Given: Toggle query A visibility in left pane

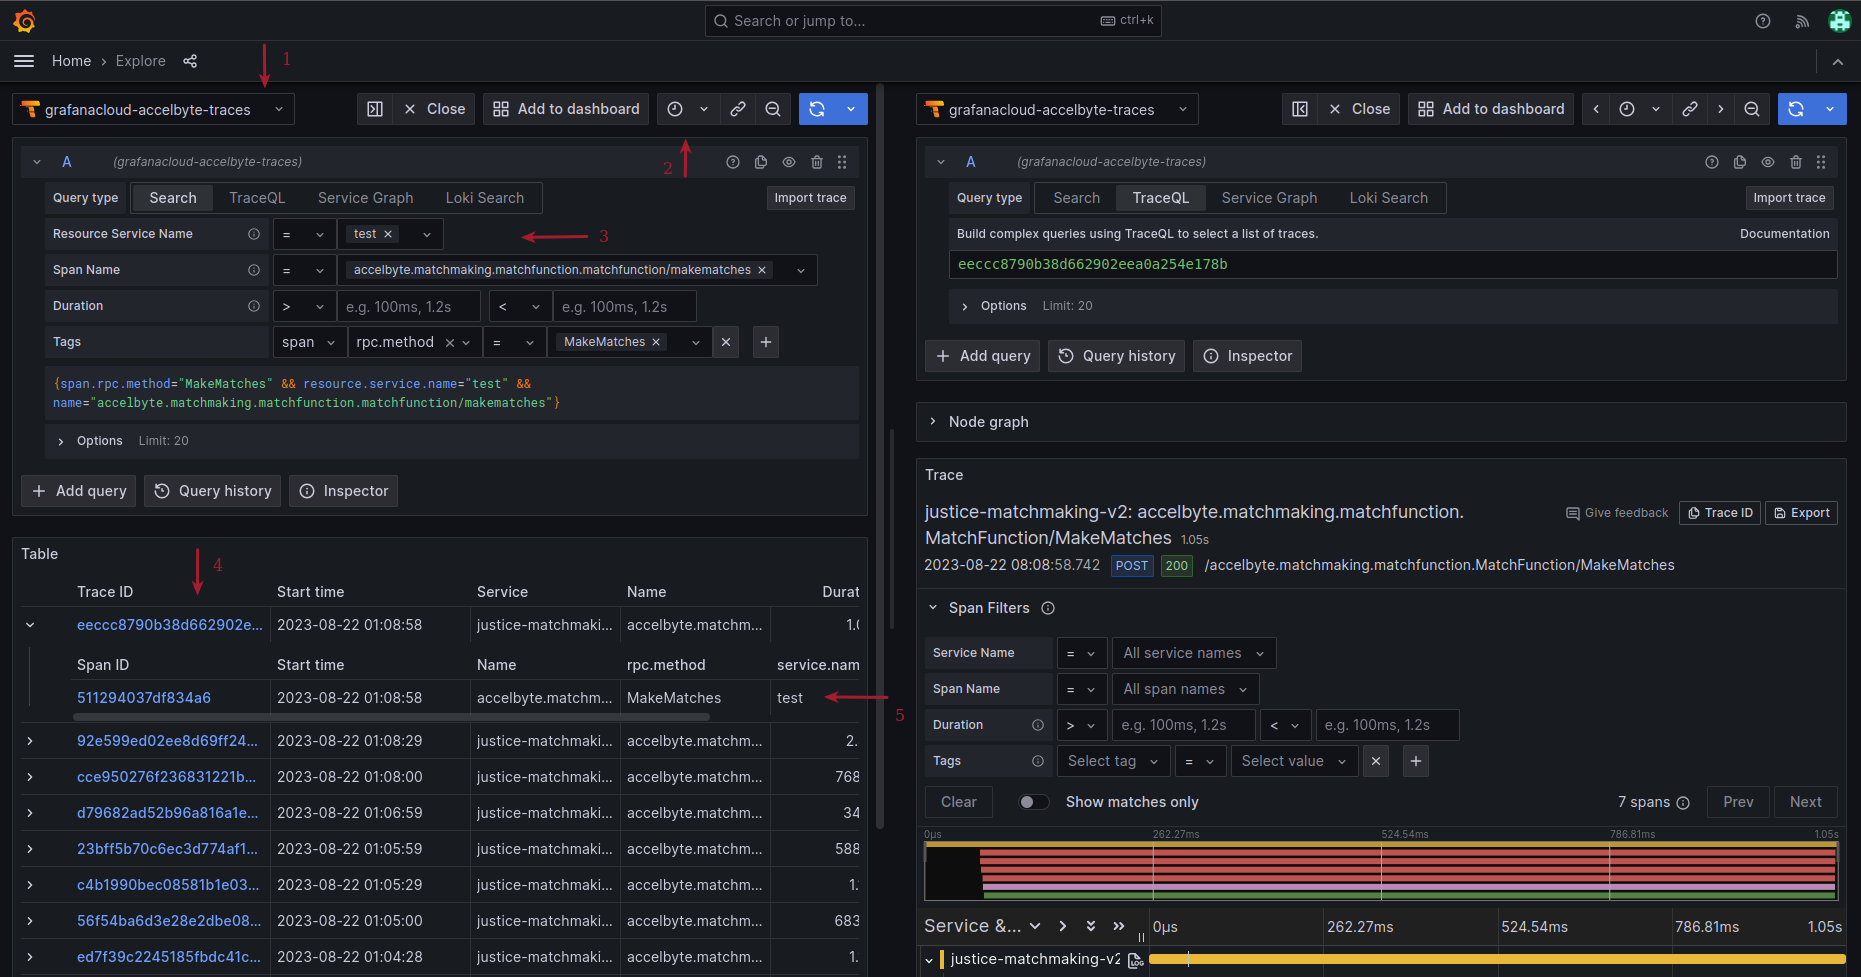Looking at the screenshot, I should (x=789, y=162).
